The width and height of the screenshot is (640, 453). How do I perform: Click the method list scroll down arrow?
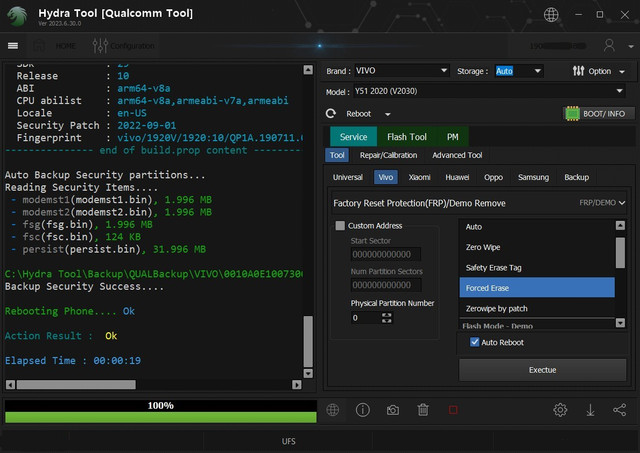[x=620, y=323]
